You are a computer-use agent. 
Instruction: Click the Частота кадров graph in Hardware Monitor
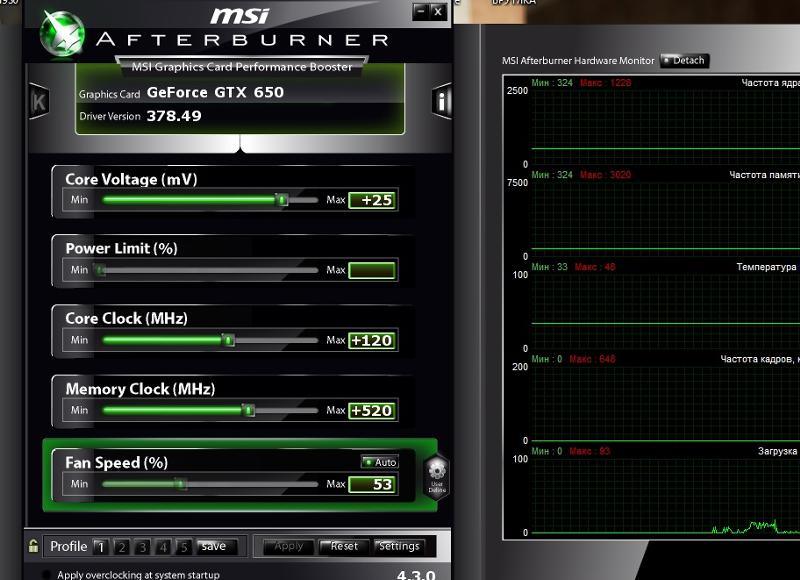coord(665,403)
